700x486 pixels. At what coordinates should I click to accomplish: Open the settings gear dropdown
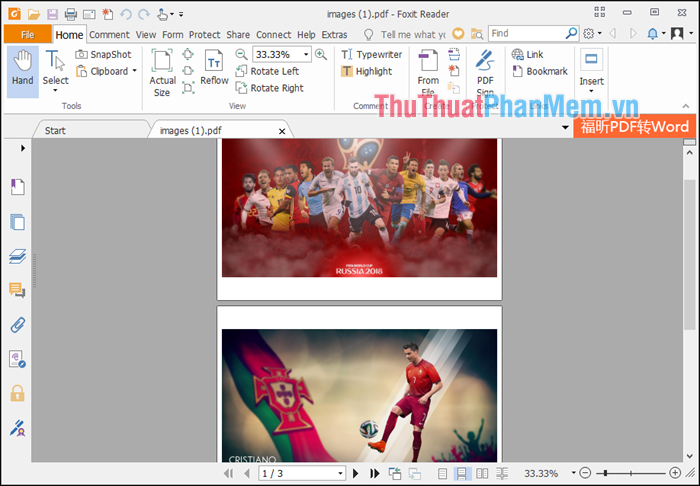coord(592,33)
